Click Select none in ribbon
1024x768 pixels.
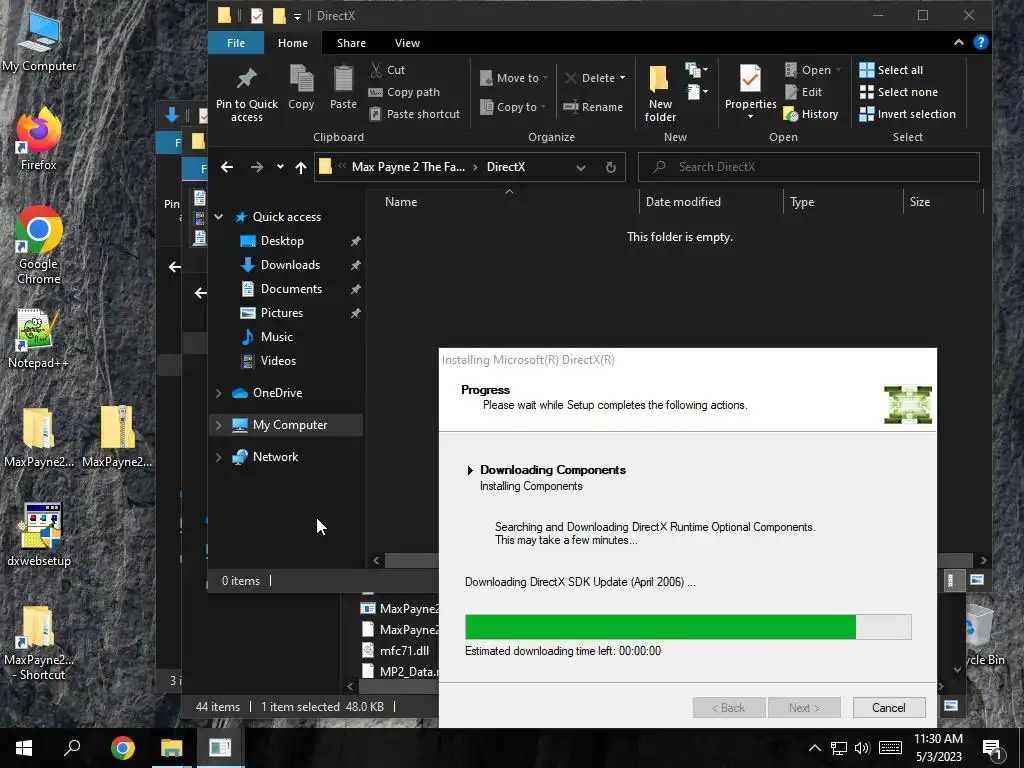click(x=899, y=92)
